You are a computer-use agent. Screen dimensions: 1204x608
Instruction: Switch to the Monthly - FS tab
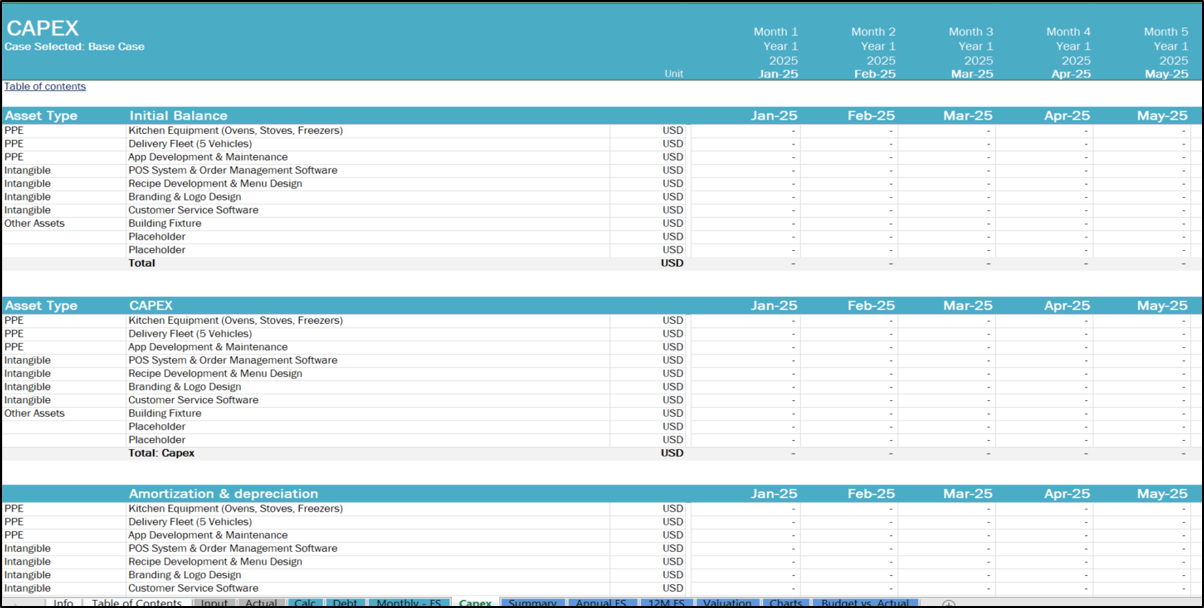point(409,603)
